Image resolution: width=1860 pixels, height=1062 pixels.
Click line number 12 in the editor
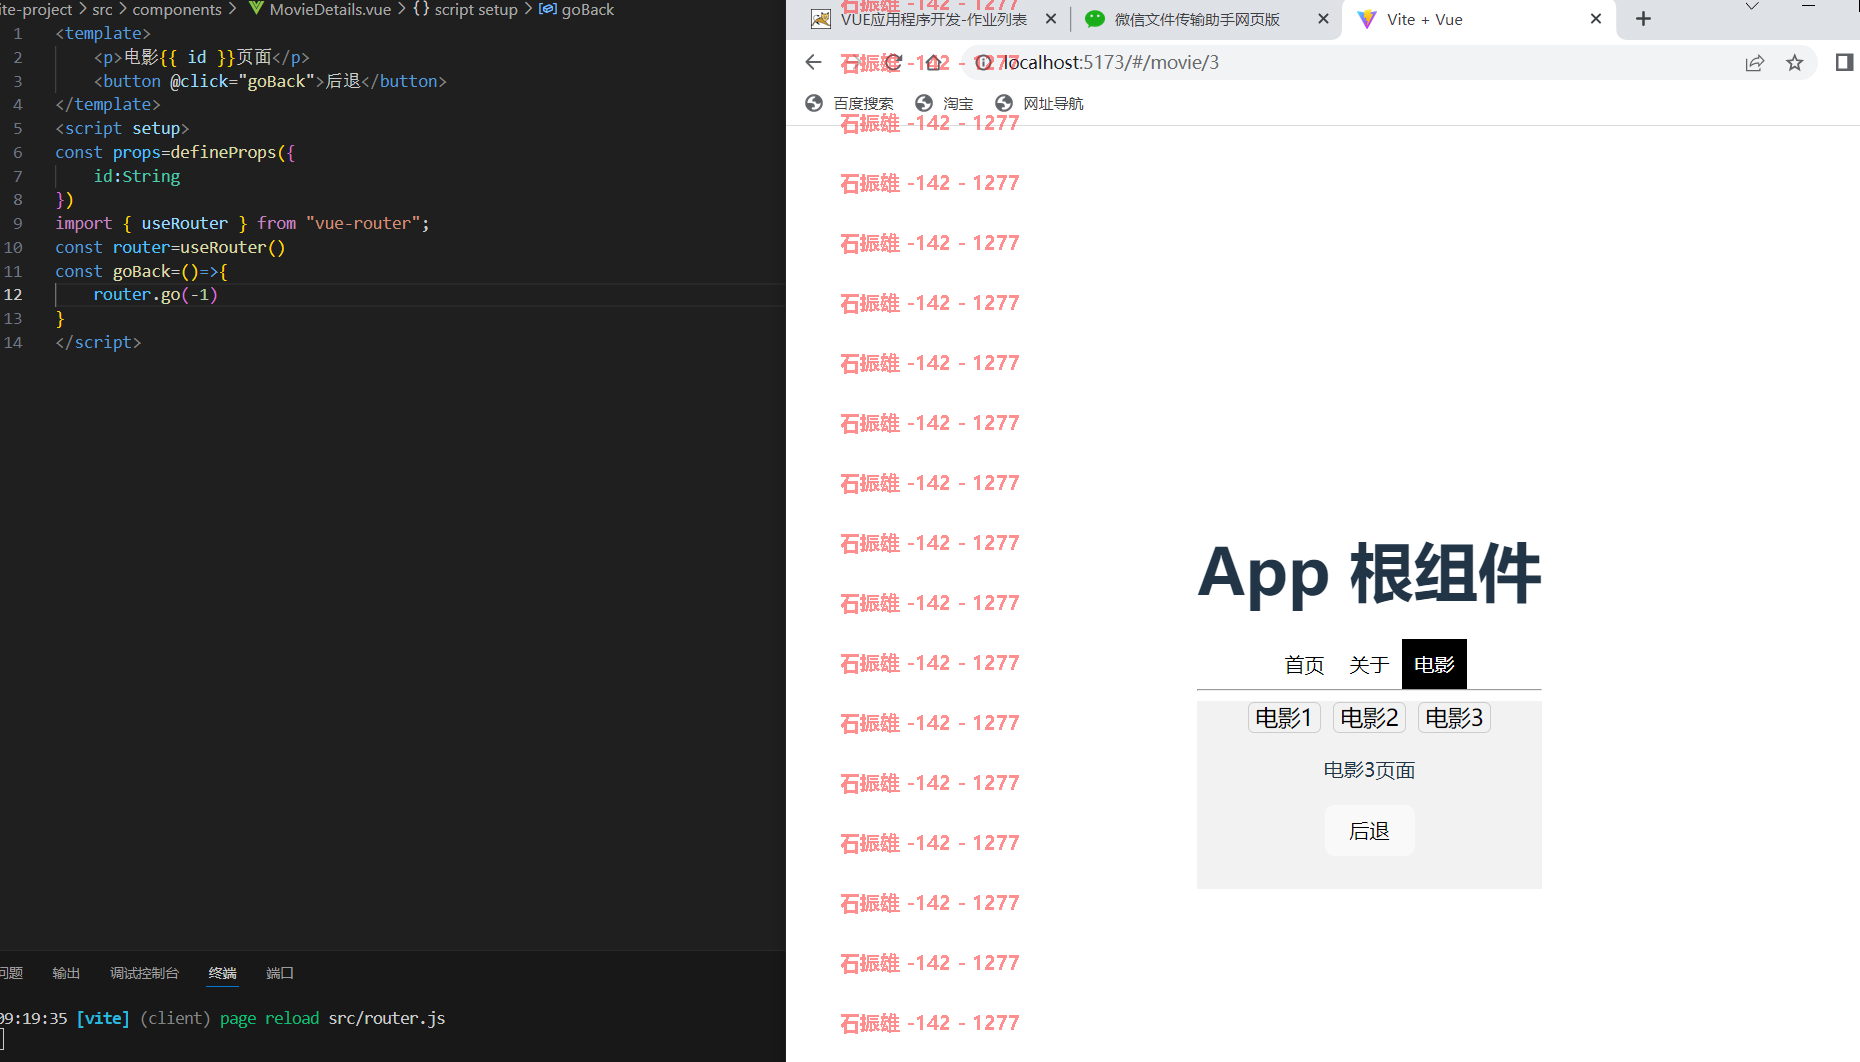coord(13,294)
